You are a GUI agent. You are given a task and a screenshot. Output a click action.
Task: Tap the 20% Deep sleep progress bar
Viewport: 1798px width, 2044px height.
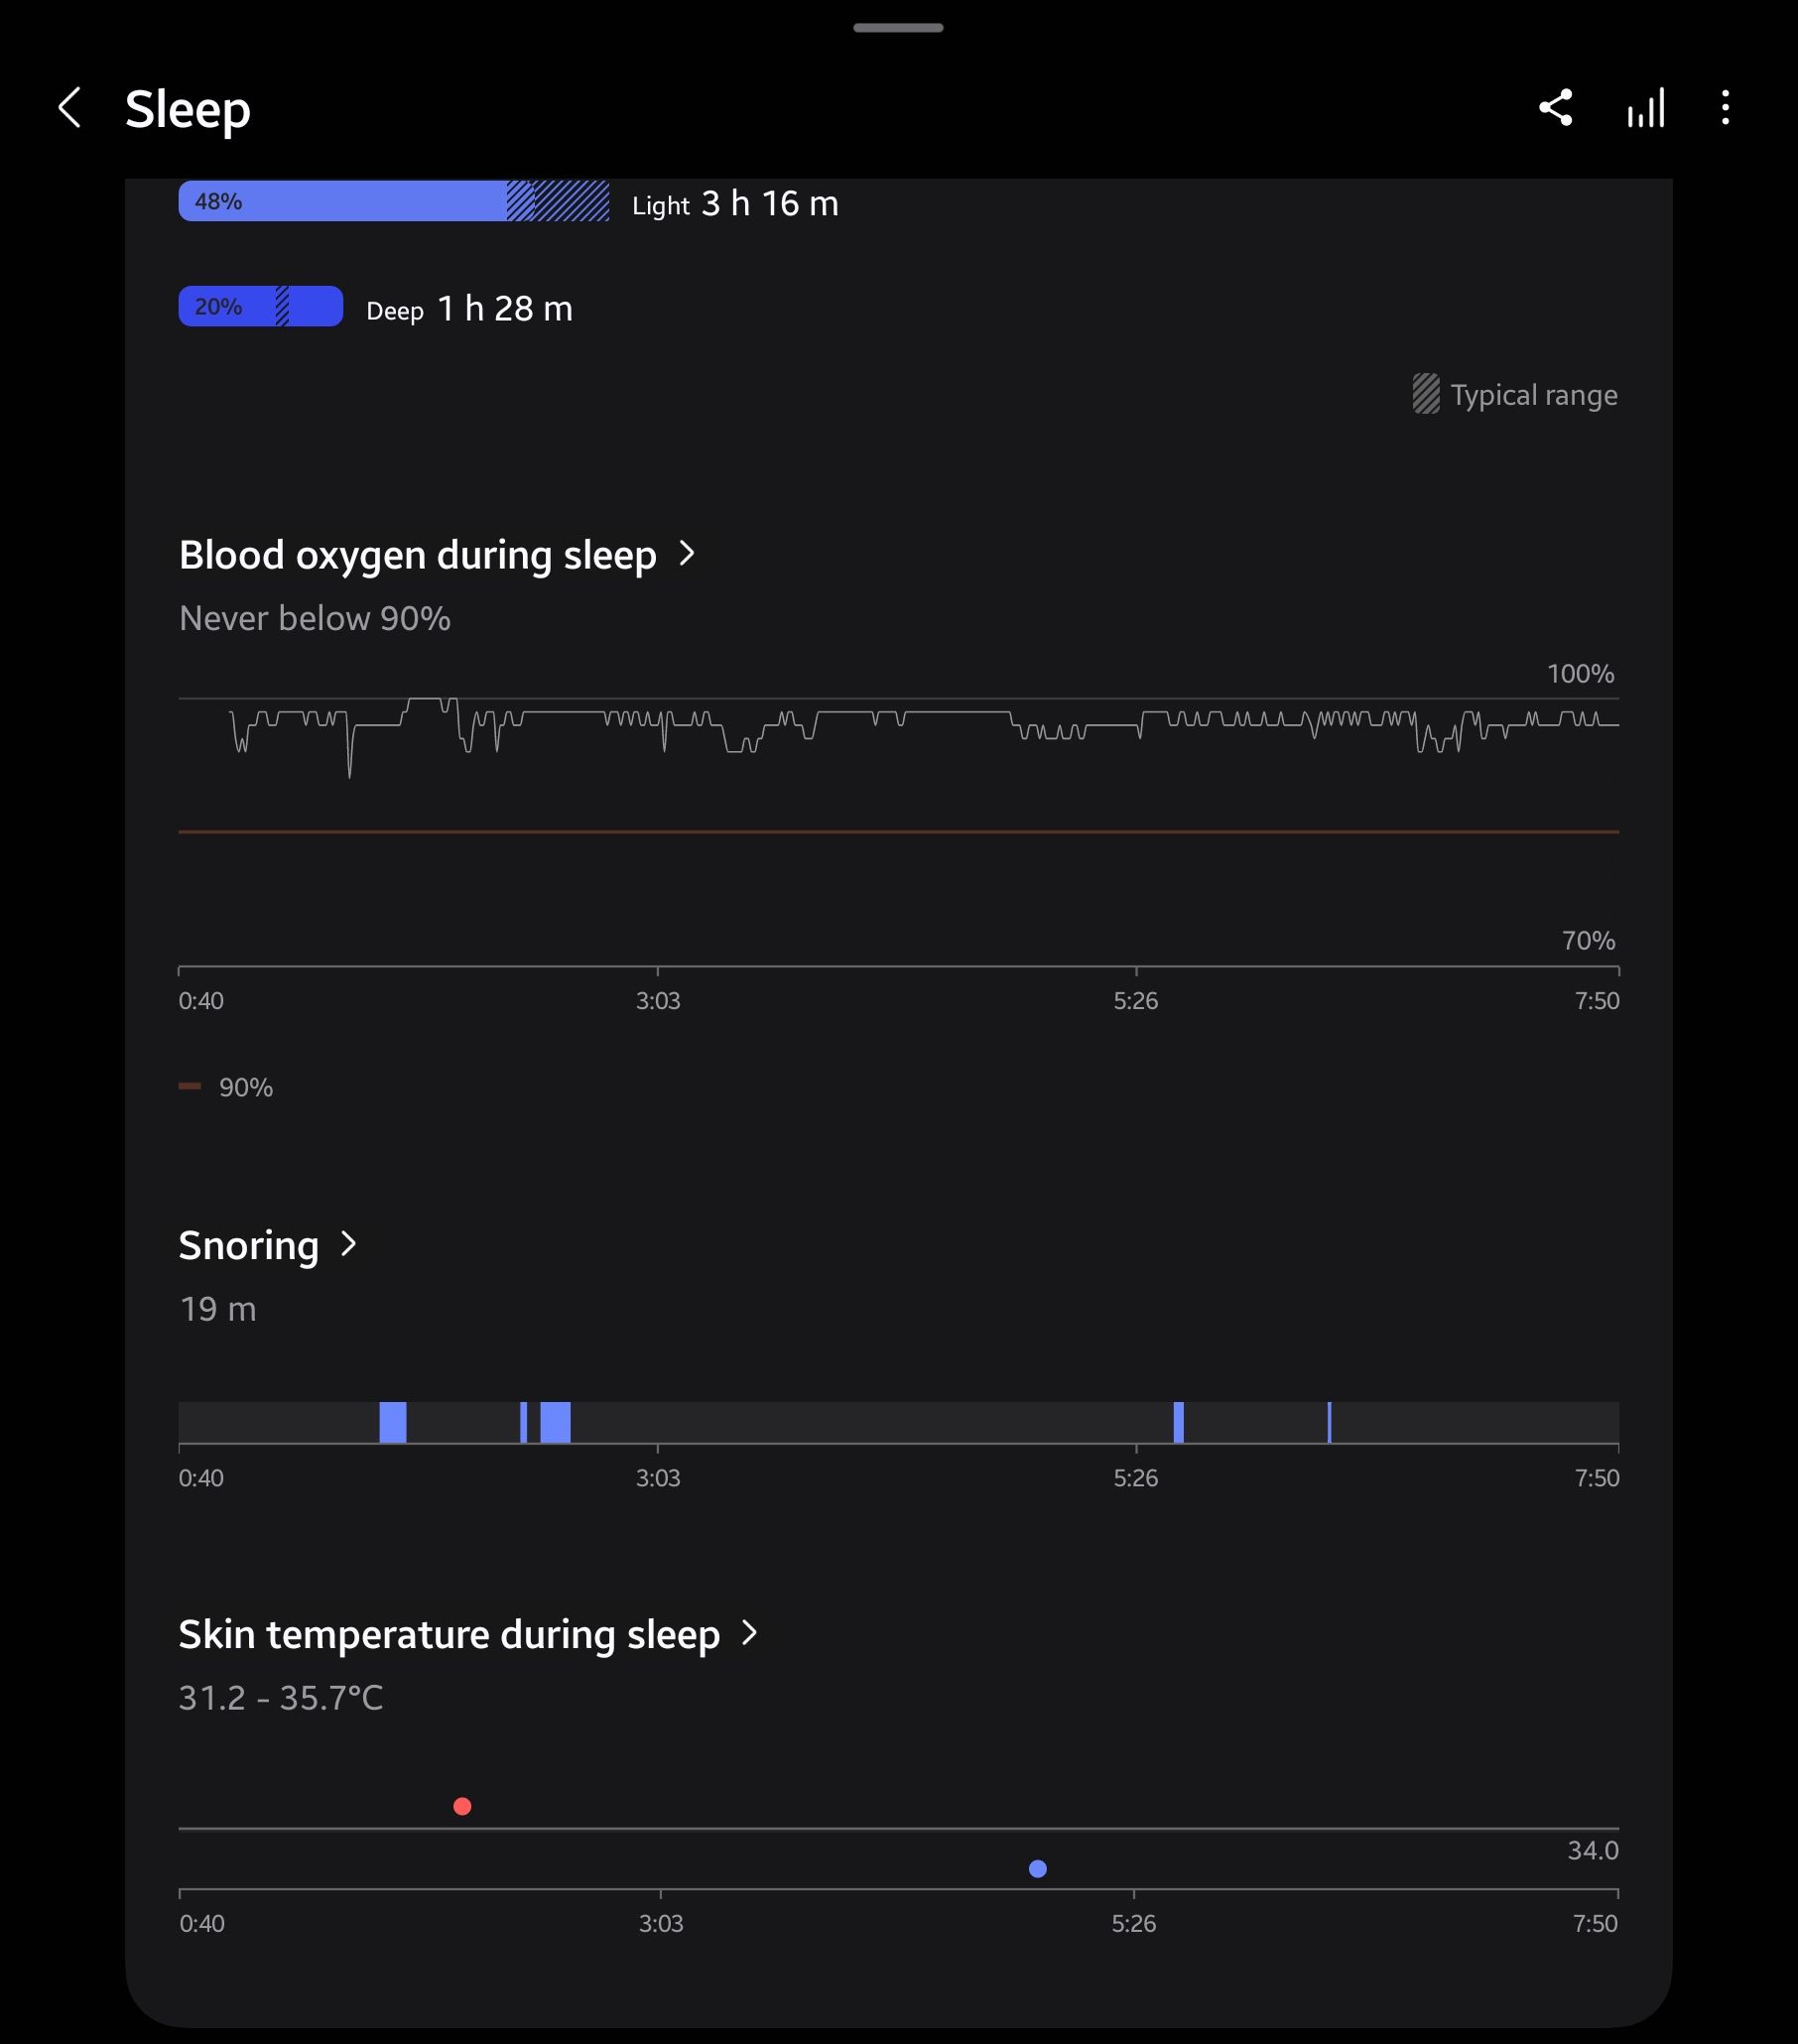click(260, 306)
